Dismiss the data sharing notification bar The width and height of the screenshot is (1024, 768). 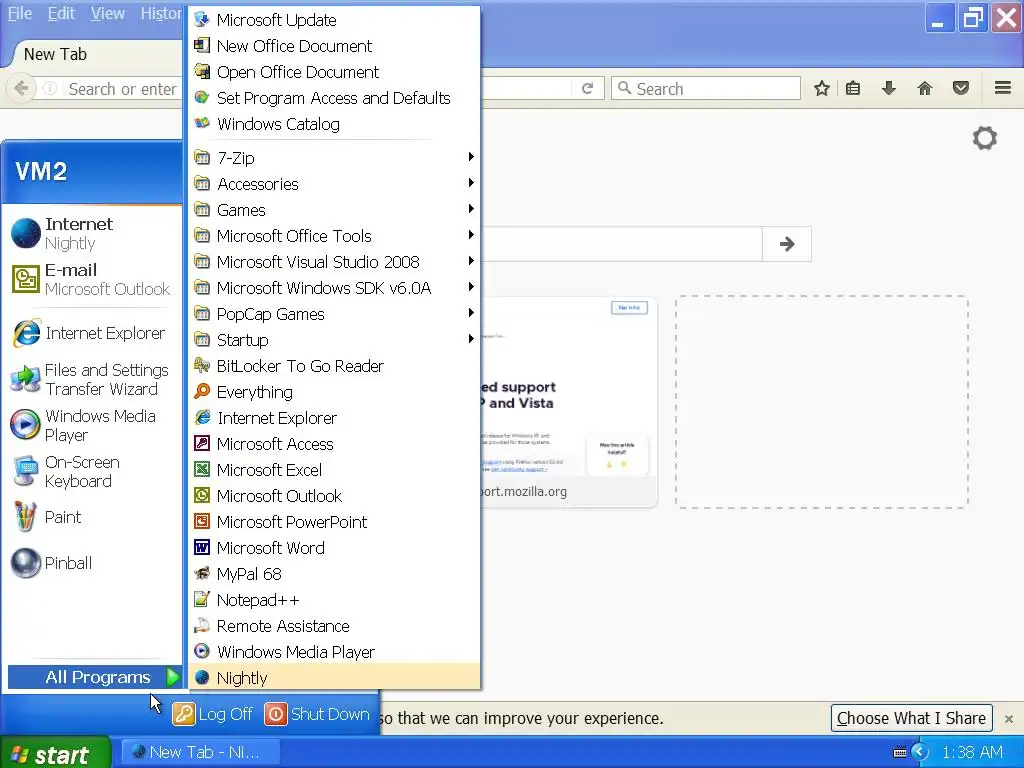click(1009, 719)
